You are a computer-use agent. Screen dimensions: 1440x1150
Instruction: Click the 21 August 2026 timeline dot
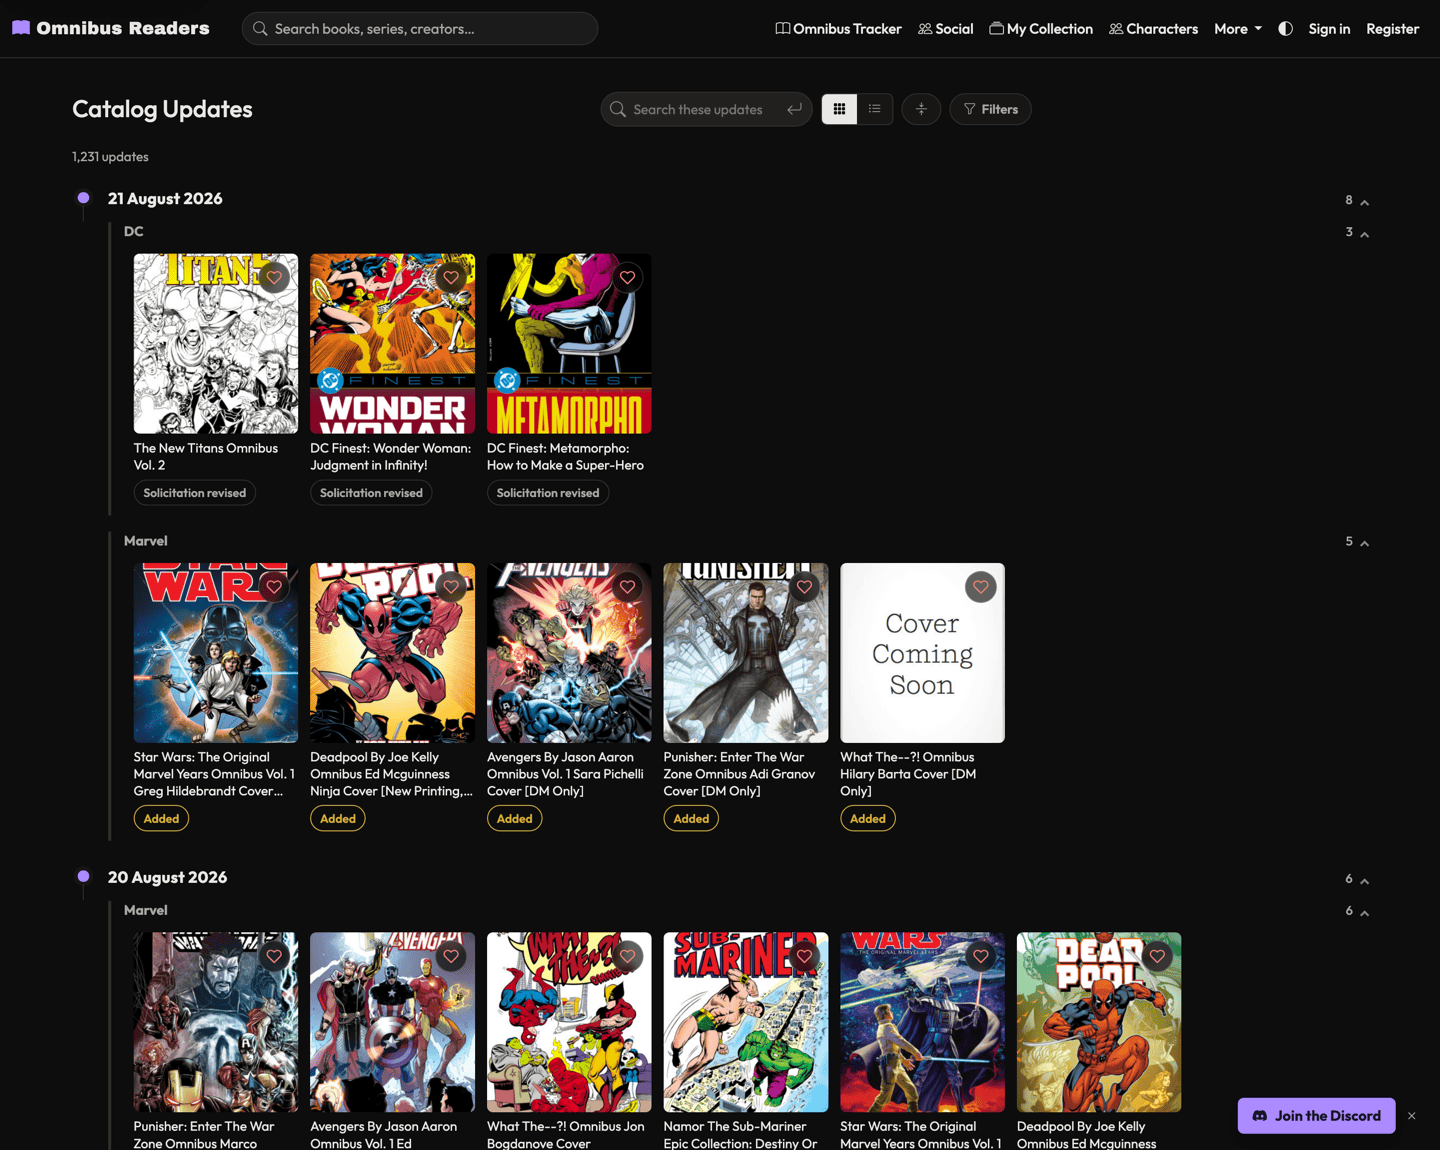coord(84,198)
